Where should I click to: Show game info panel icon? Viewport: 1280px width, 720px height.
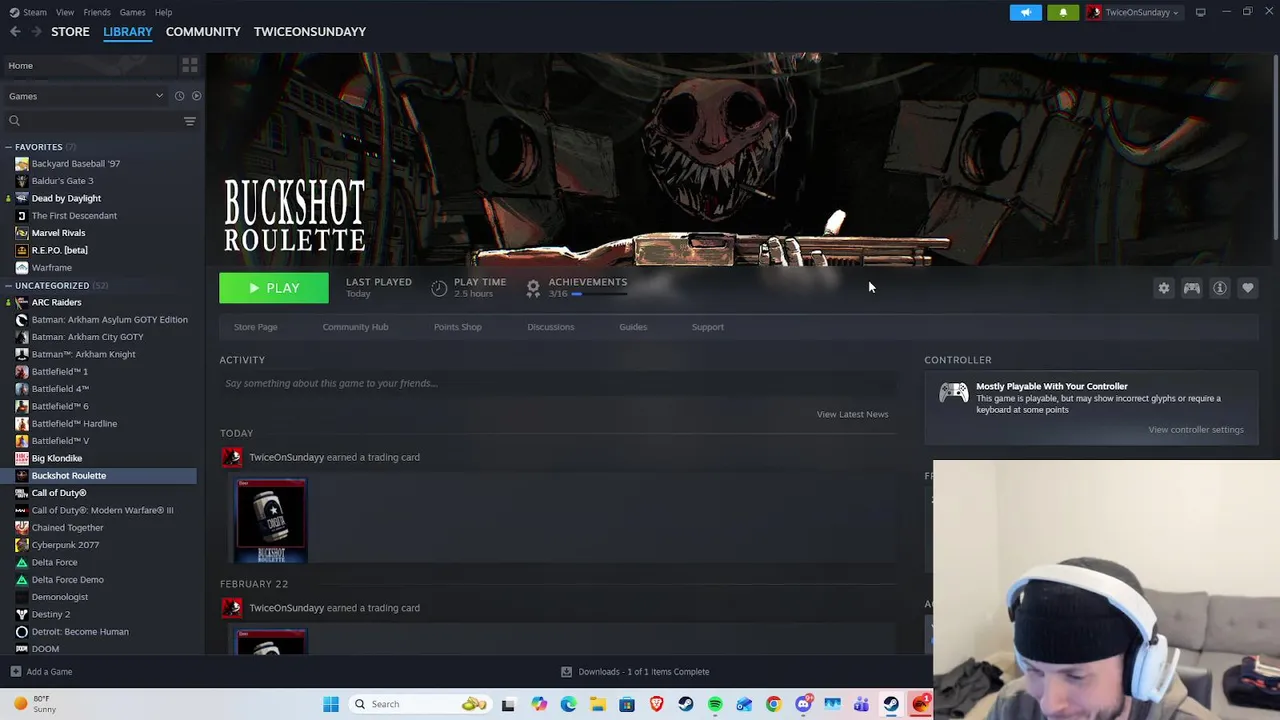coord(1220,288)
